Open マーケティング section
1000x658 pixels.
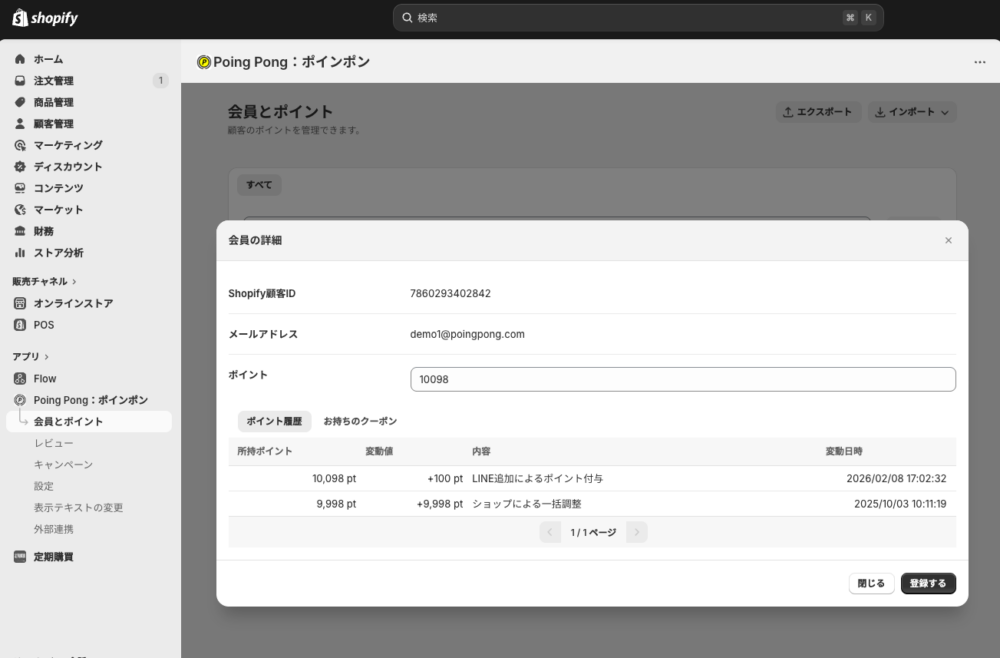click(x=67, y=145)
